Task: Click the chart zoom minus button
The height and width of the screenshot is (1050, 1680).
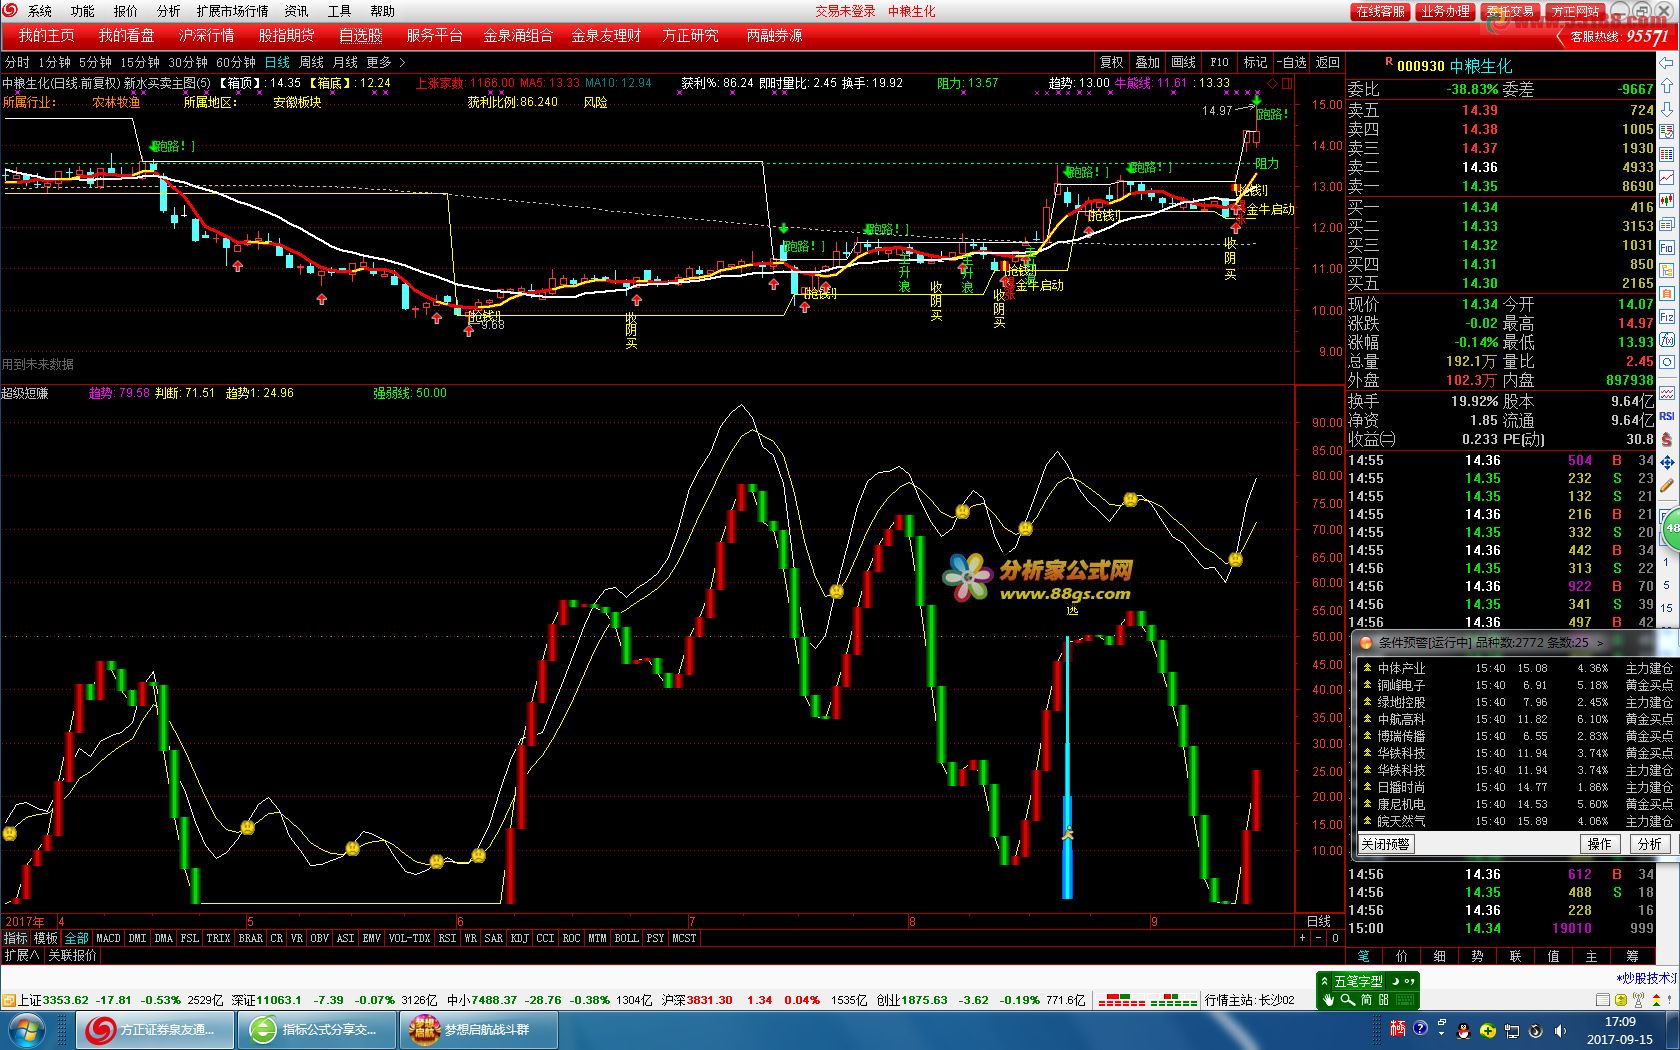Action: (x=1318, y=938)
